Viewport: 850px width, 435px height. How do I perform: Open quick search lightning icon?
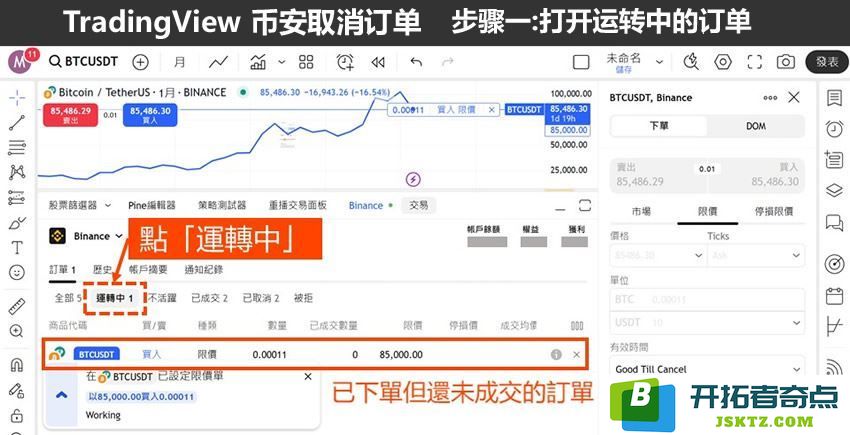coord(691,62)
